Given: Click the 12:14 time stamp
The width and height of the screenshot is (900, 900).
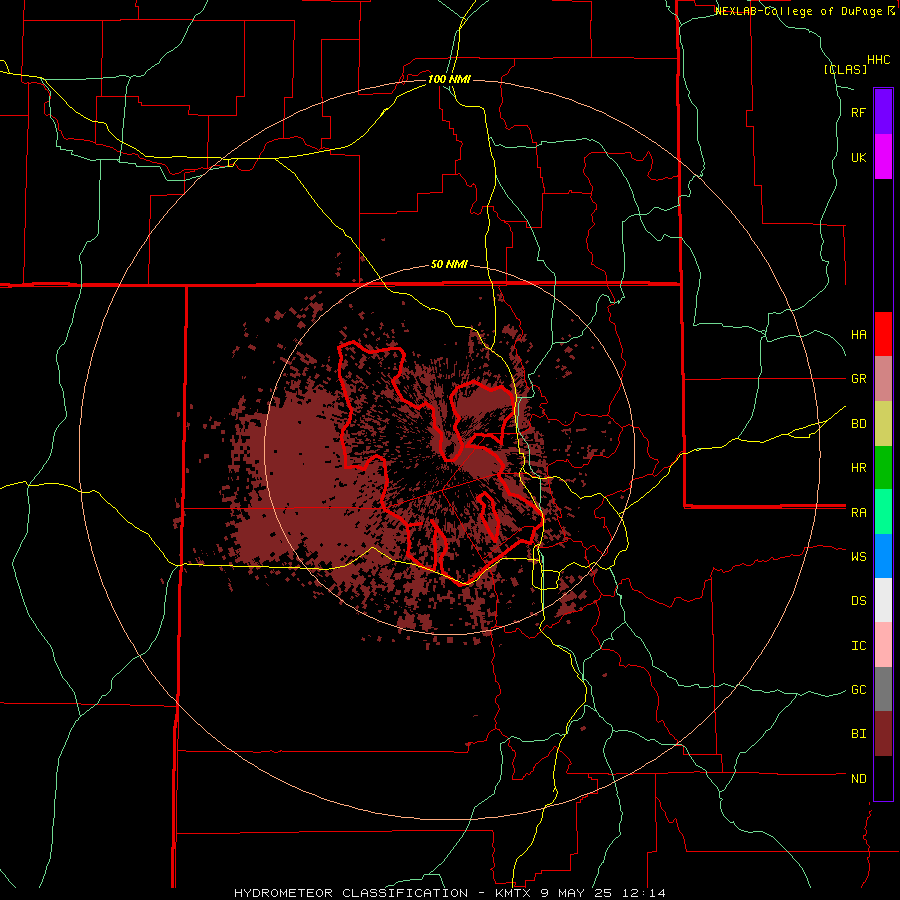Looking at the screenshot, I should [x=646, y=893].
